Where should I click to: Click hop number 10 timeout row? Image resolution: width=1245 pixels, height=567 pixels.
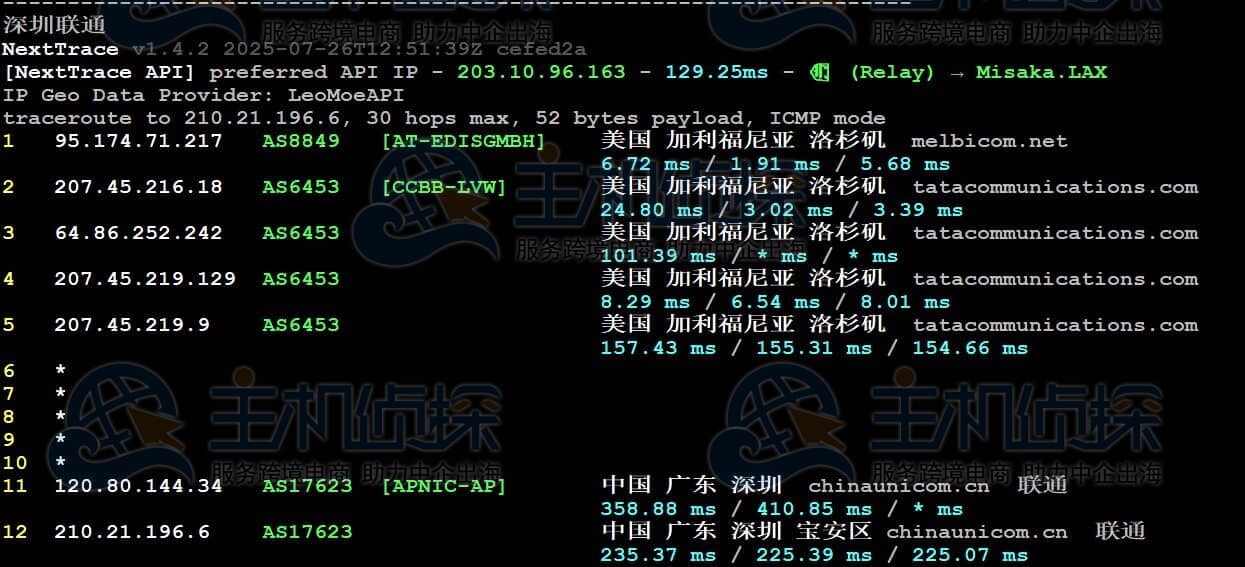tap(34, 463)
